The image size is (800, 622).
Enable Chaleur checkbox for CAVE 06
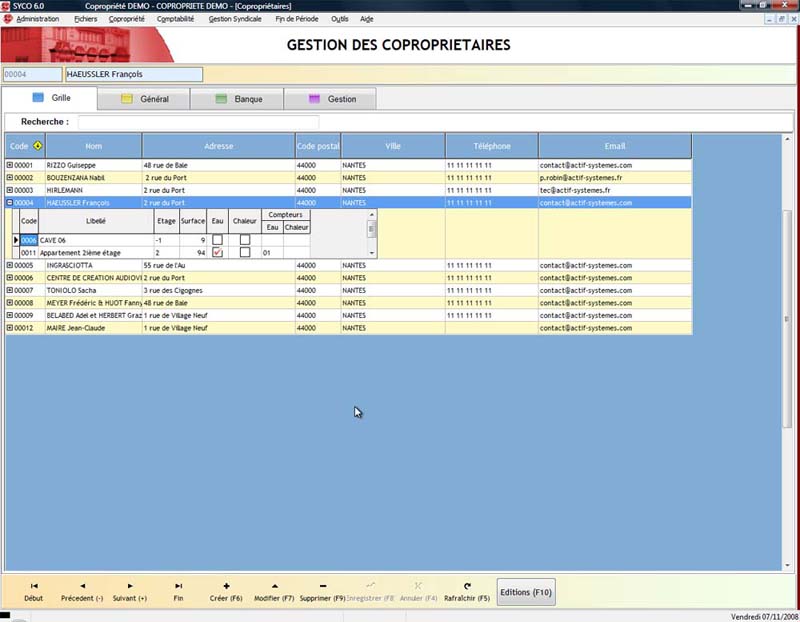245,240
